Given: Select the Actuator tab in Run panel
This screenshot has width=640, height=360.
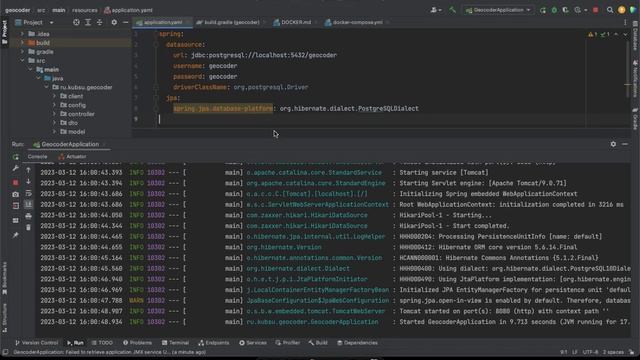Looking at the screenshot, I should [x=72, y=157].
